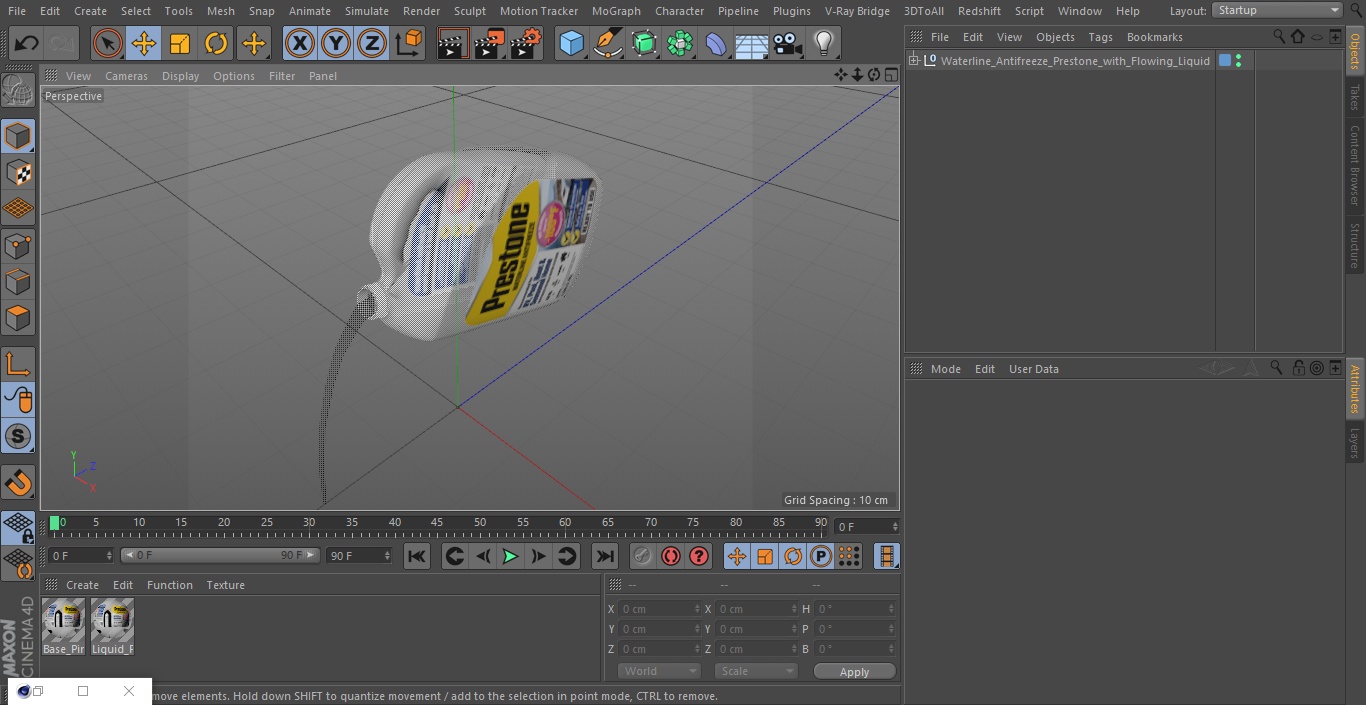This screenshot has height=705, width=1366.
Task: Add a Bend deformer
Action: tap(716, 43)
